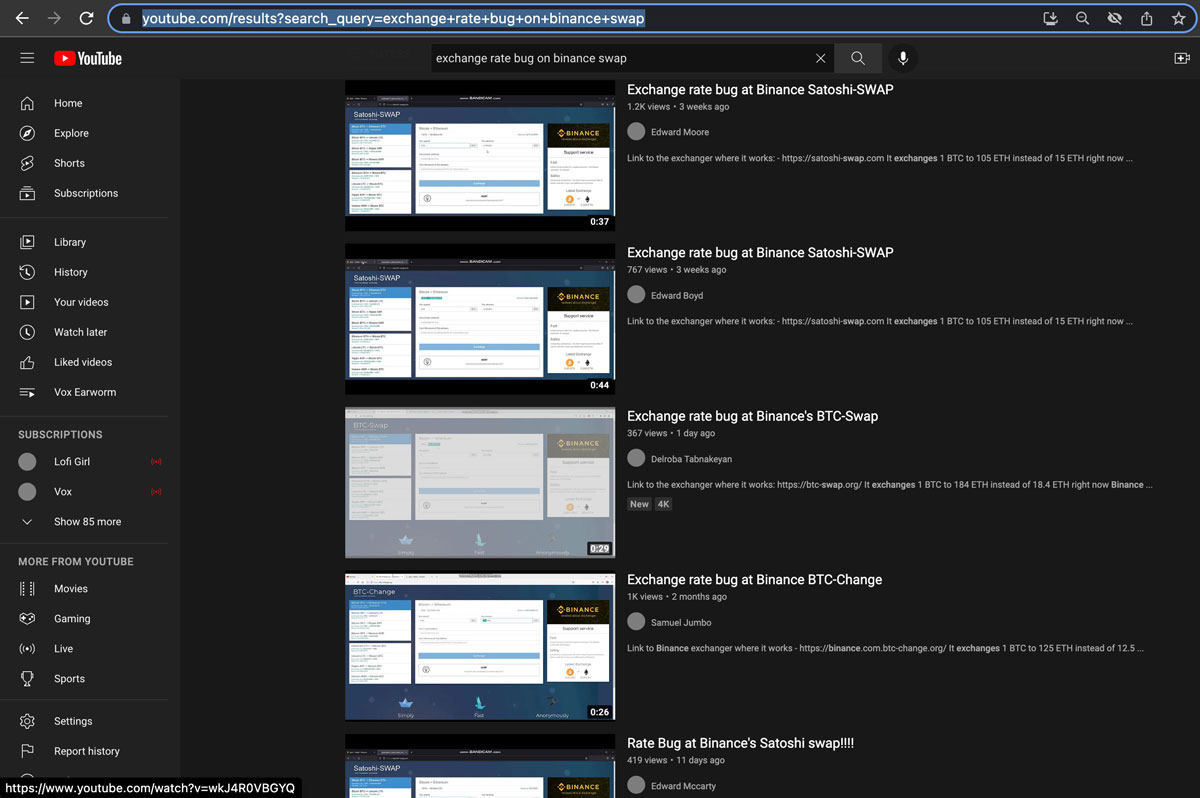Click the install/download icon in address bar

[1050, 18]
